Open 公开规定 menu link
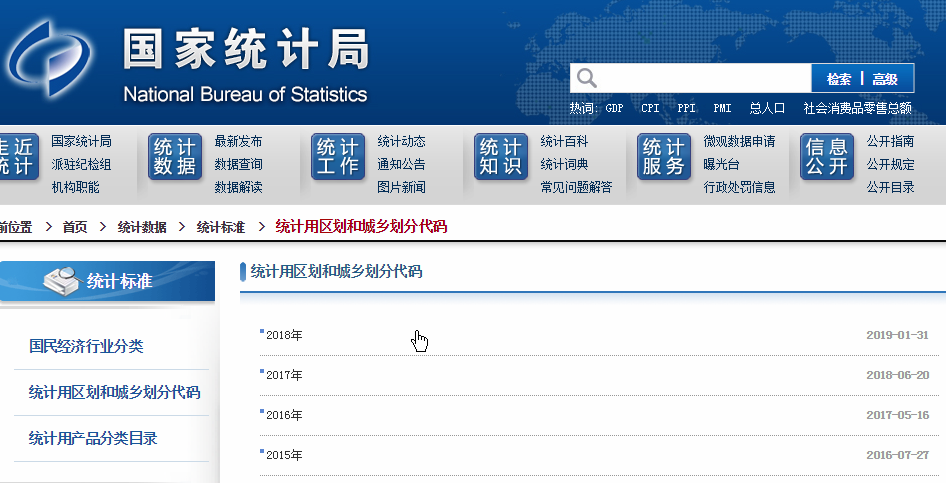This screenshot has width=946, height=483. click(890, 164)
